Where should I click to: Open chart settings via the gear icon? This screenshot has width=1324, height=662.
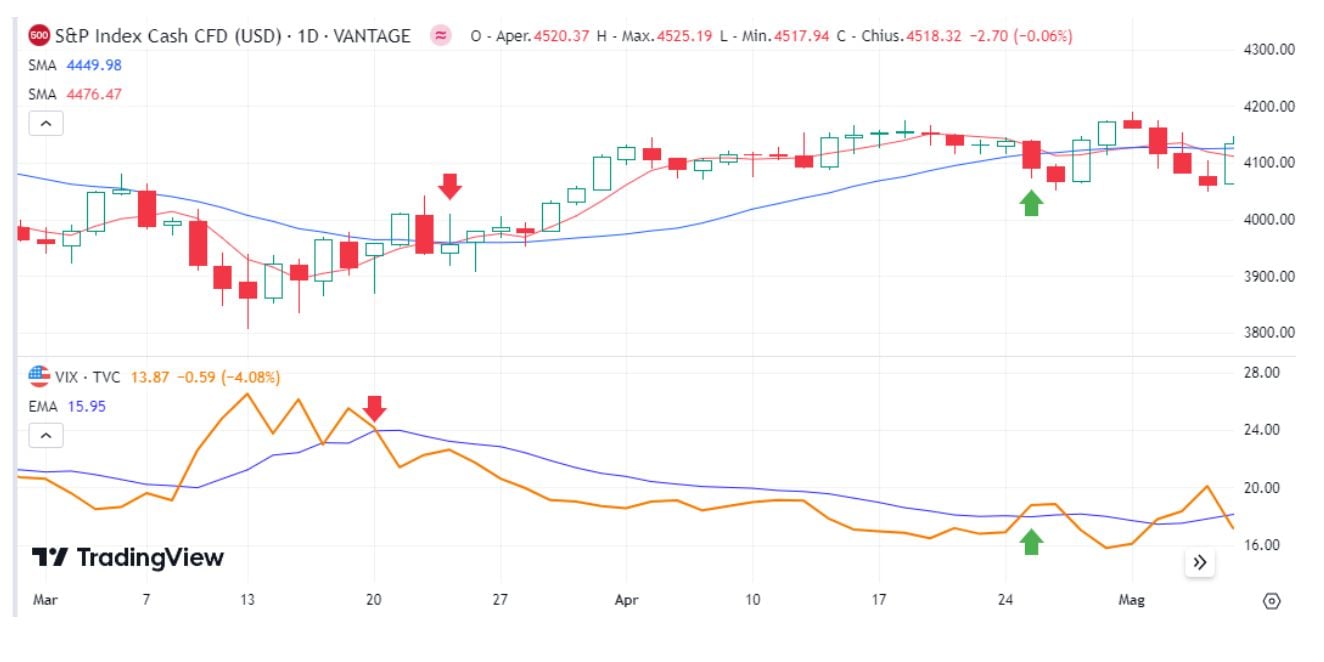coord(1270,601)
